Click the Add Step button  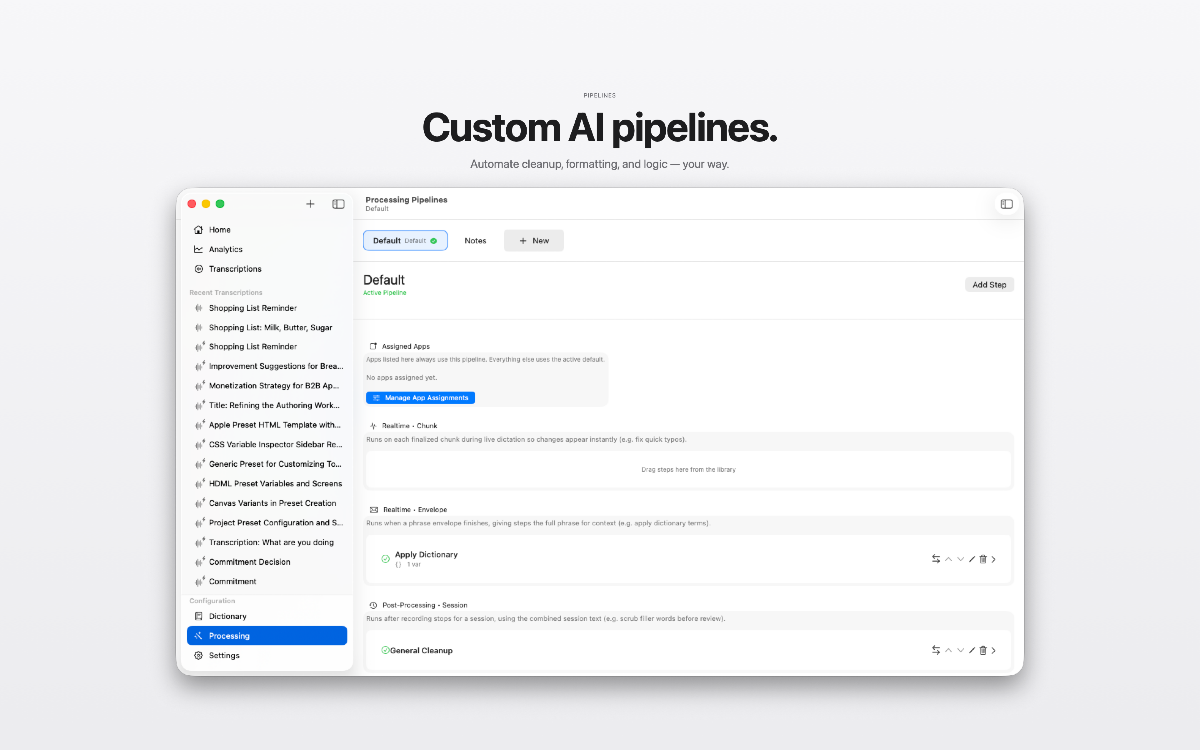(x=989, y=285)
